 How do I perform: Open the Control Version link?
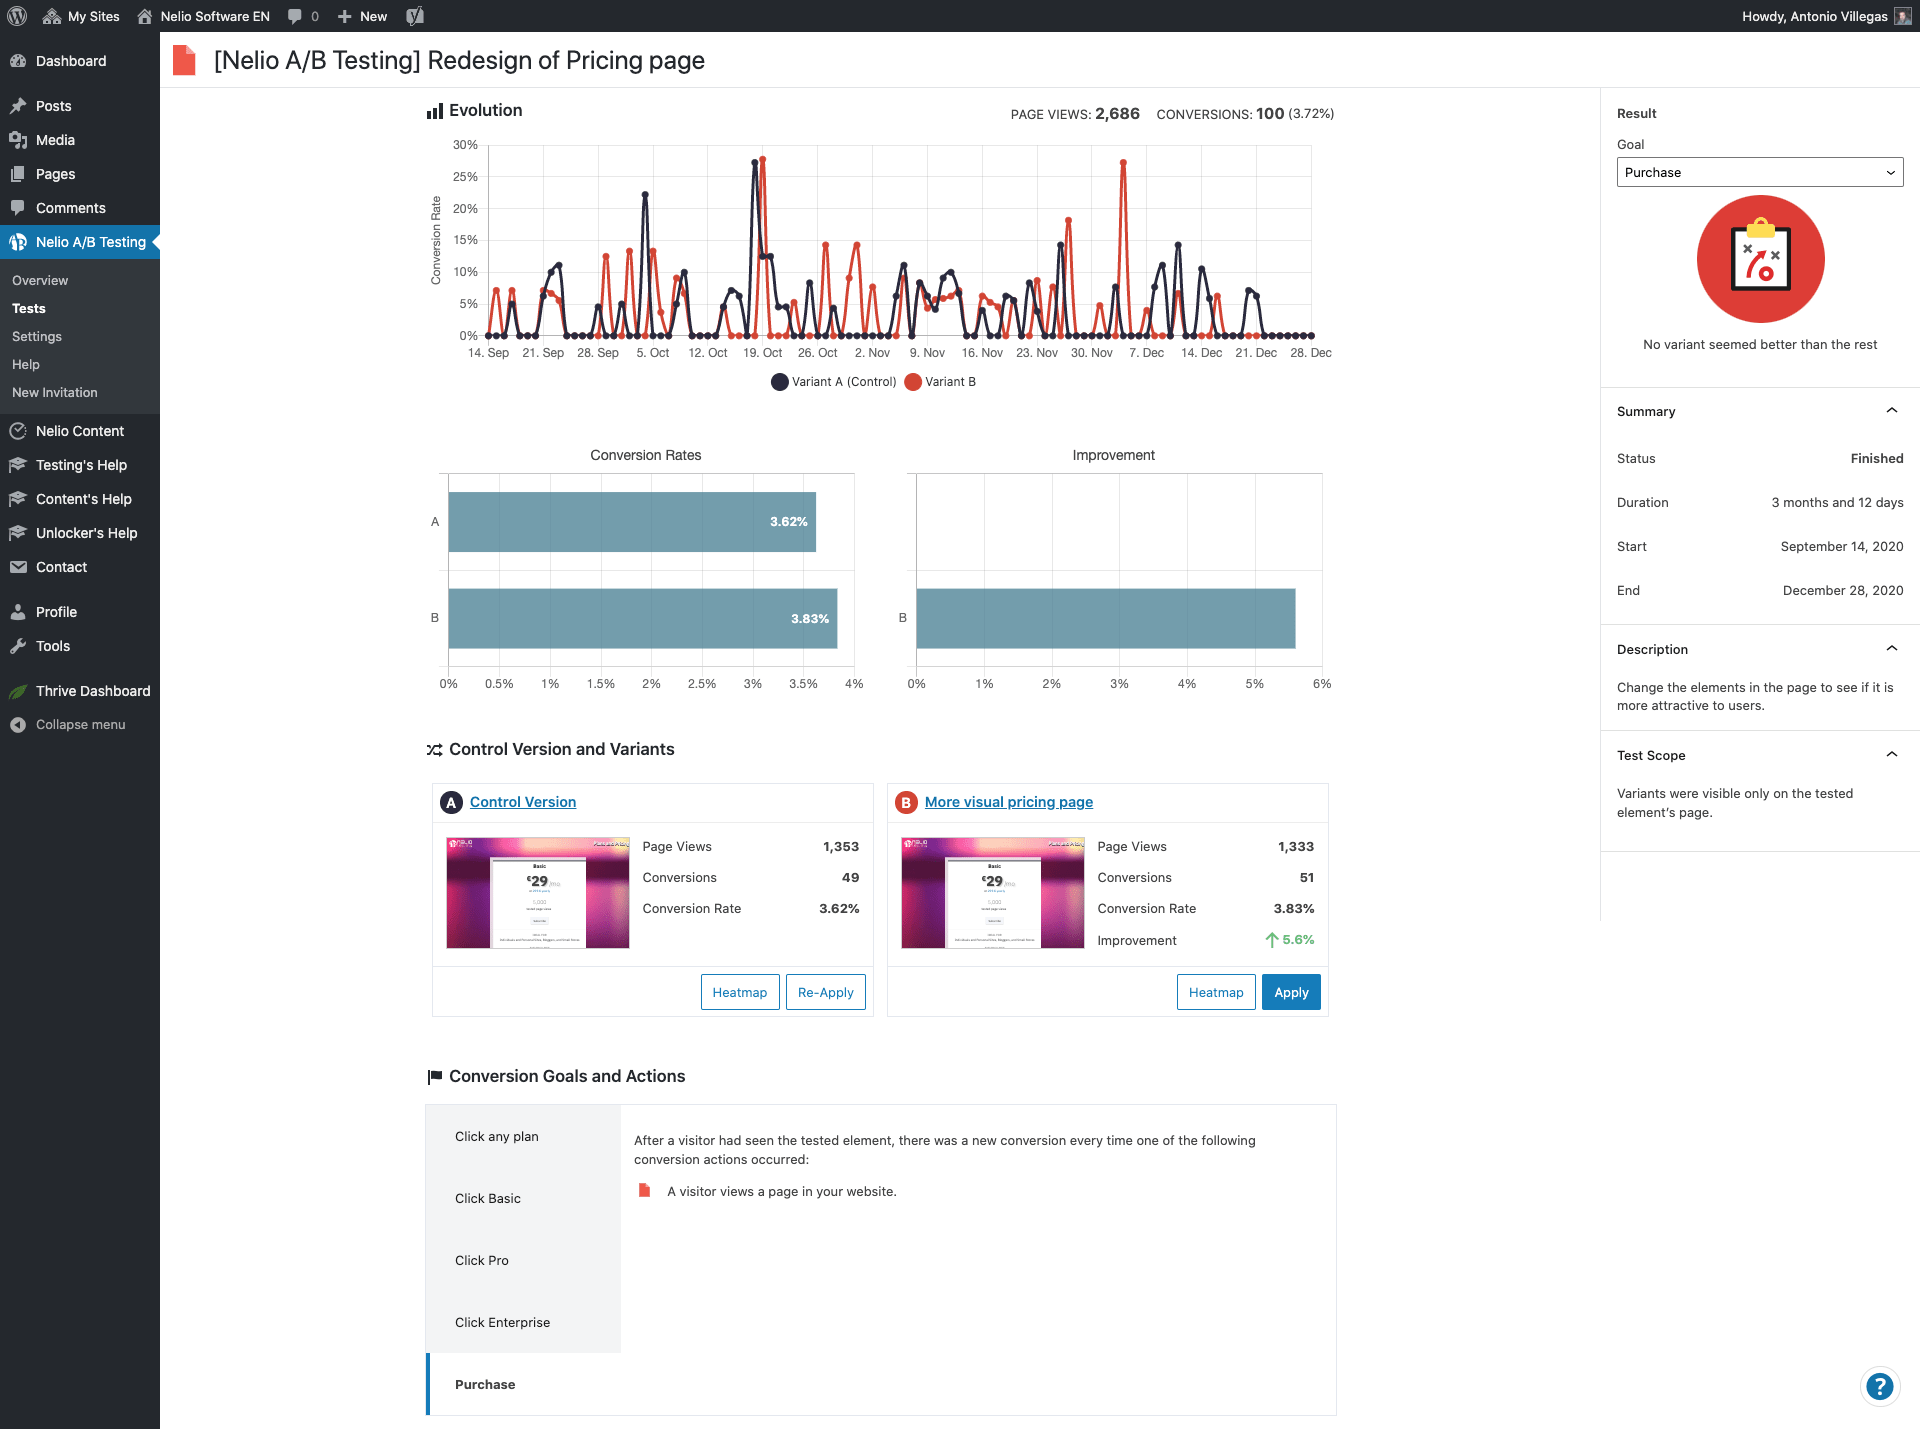point(522,802)
